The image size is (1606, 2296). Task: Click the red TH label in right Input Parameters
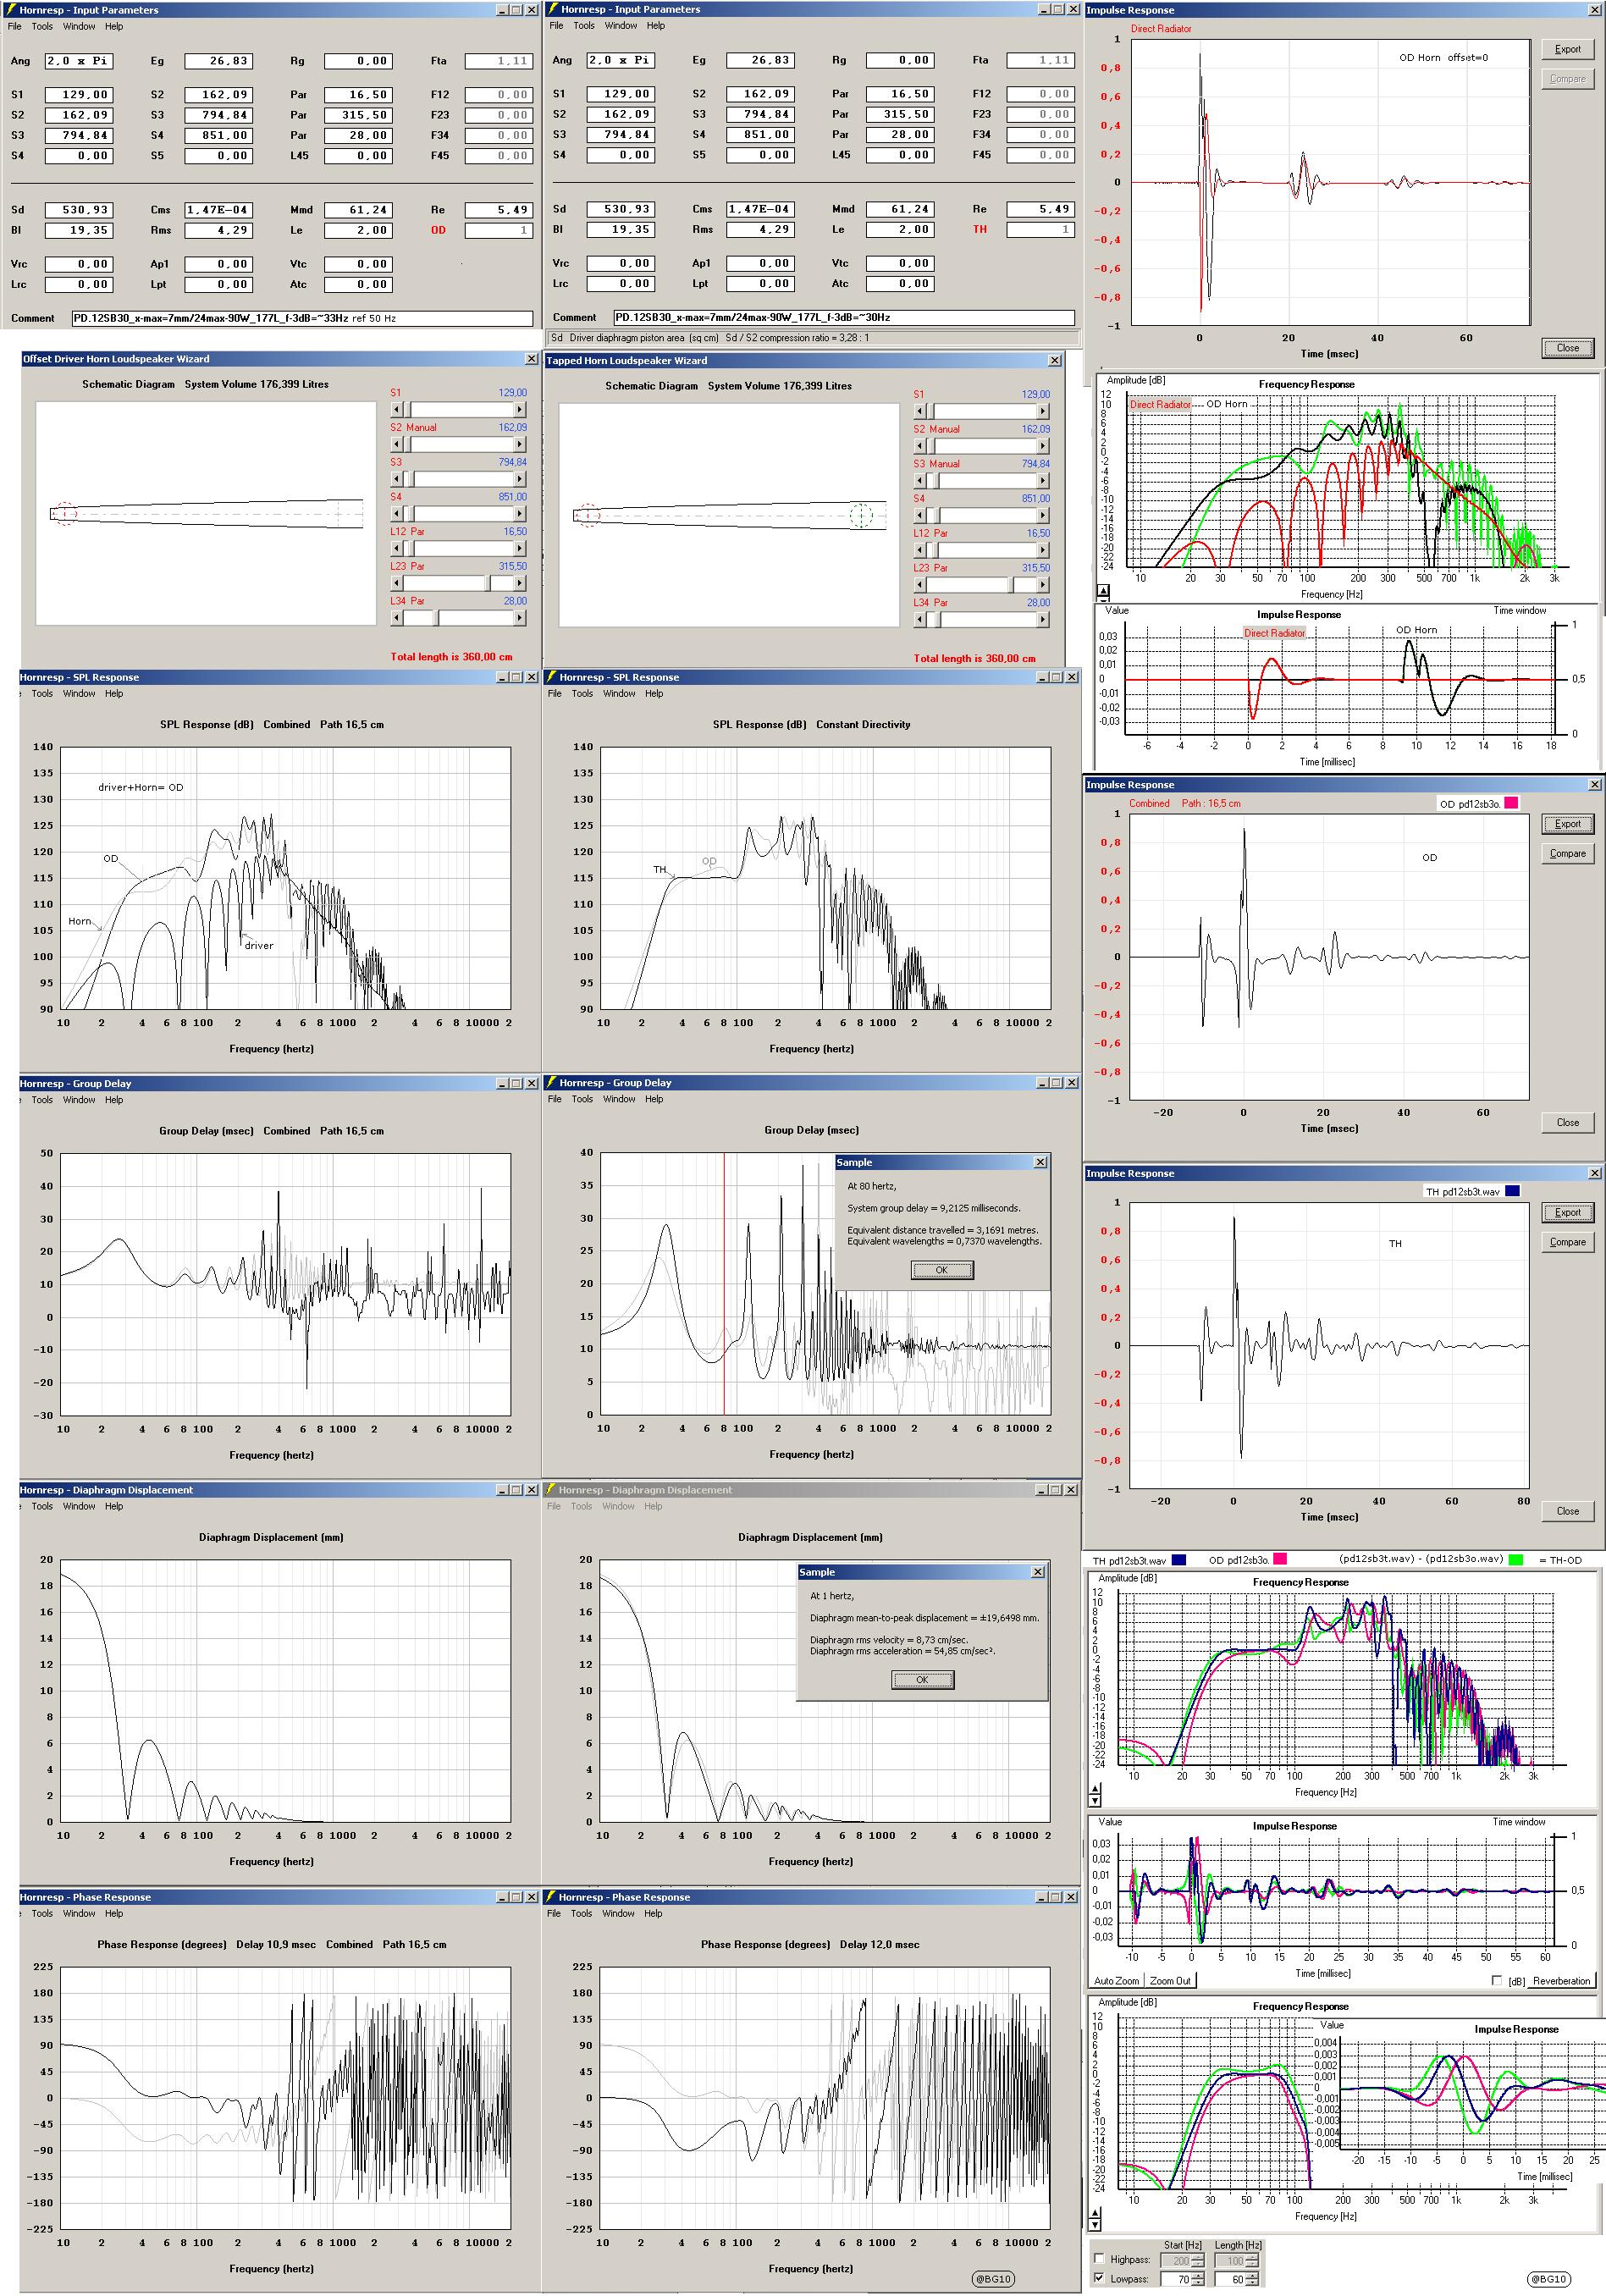point(979,229)
